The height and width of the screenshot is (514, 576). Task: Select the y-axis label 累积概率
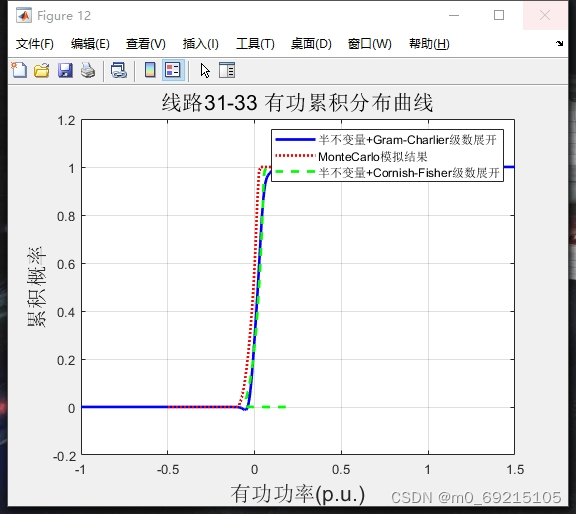point(36,287)
